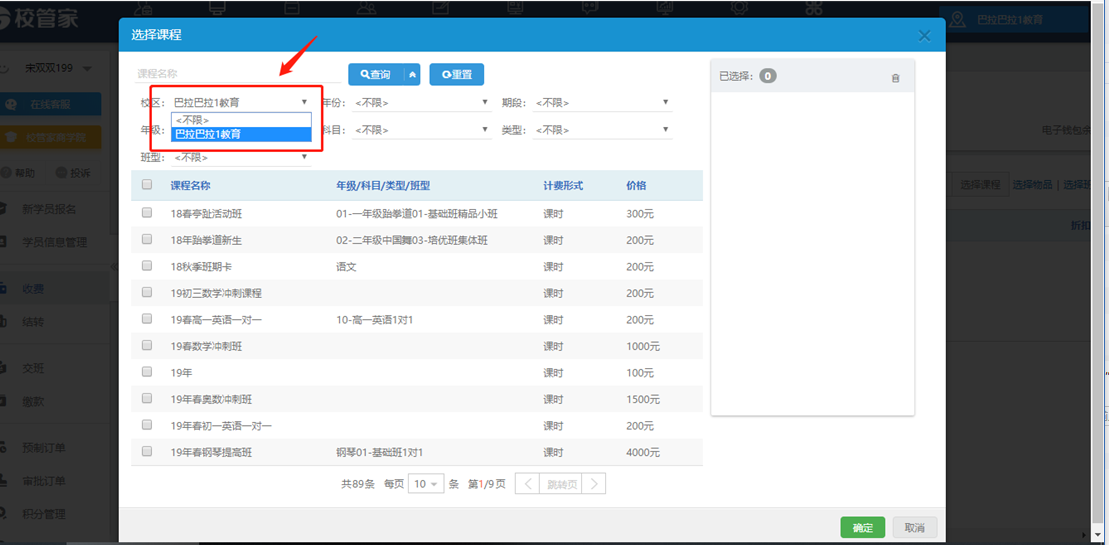Viewport: 1109px width, 545px height.
Task: Collapse filters with the double-chevron next to 查询
Action: point(413,74)
